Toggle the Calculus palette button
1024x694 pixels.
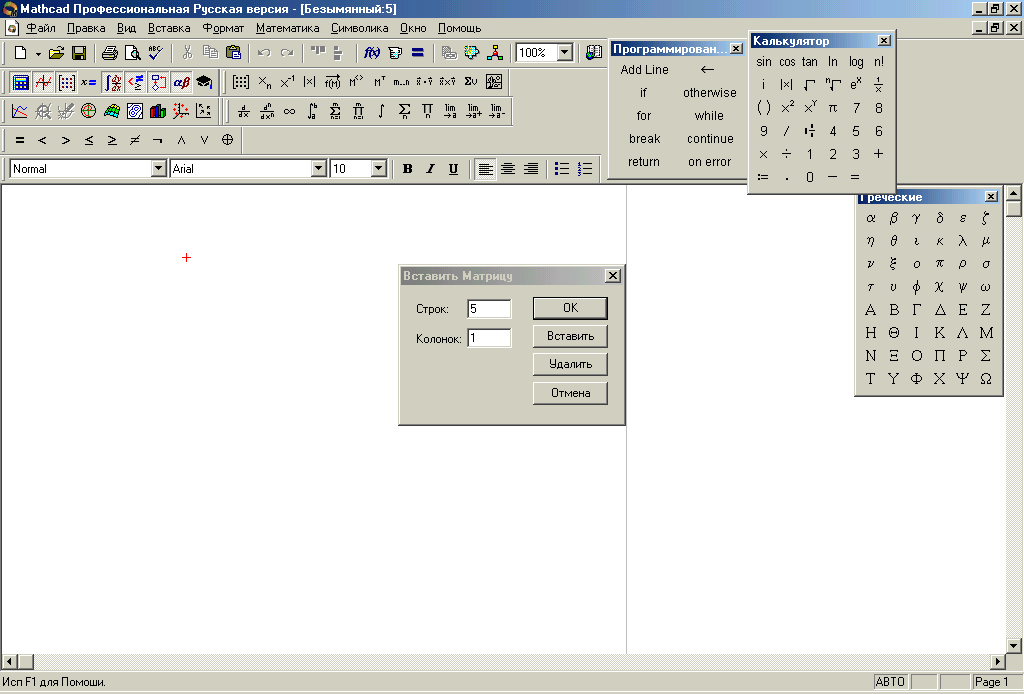point(112,82)
